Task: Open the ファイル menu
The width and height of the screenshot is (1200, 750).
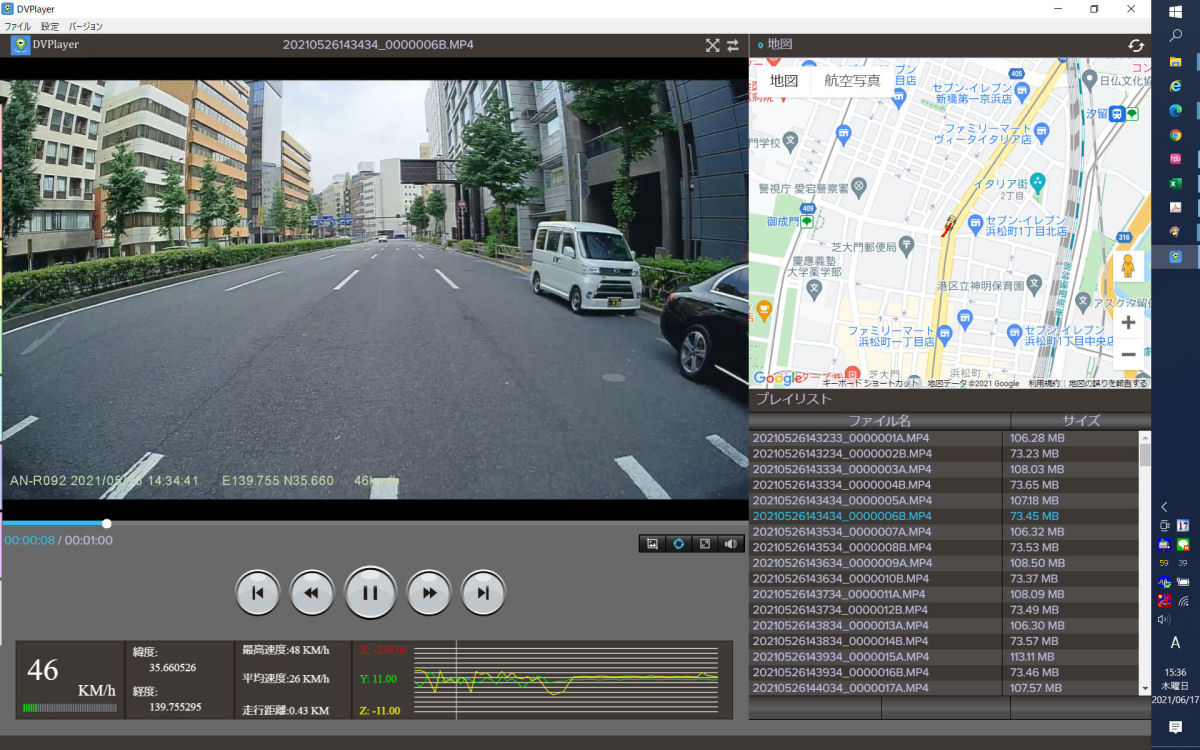Action: coord(17,26)
